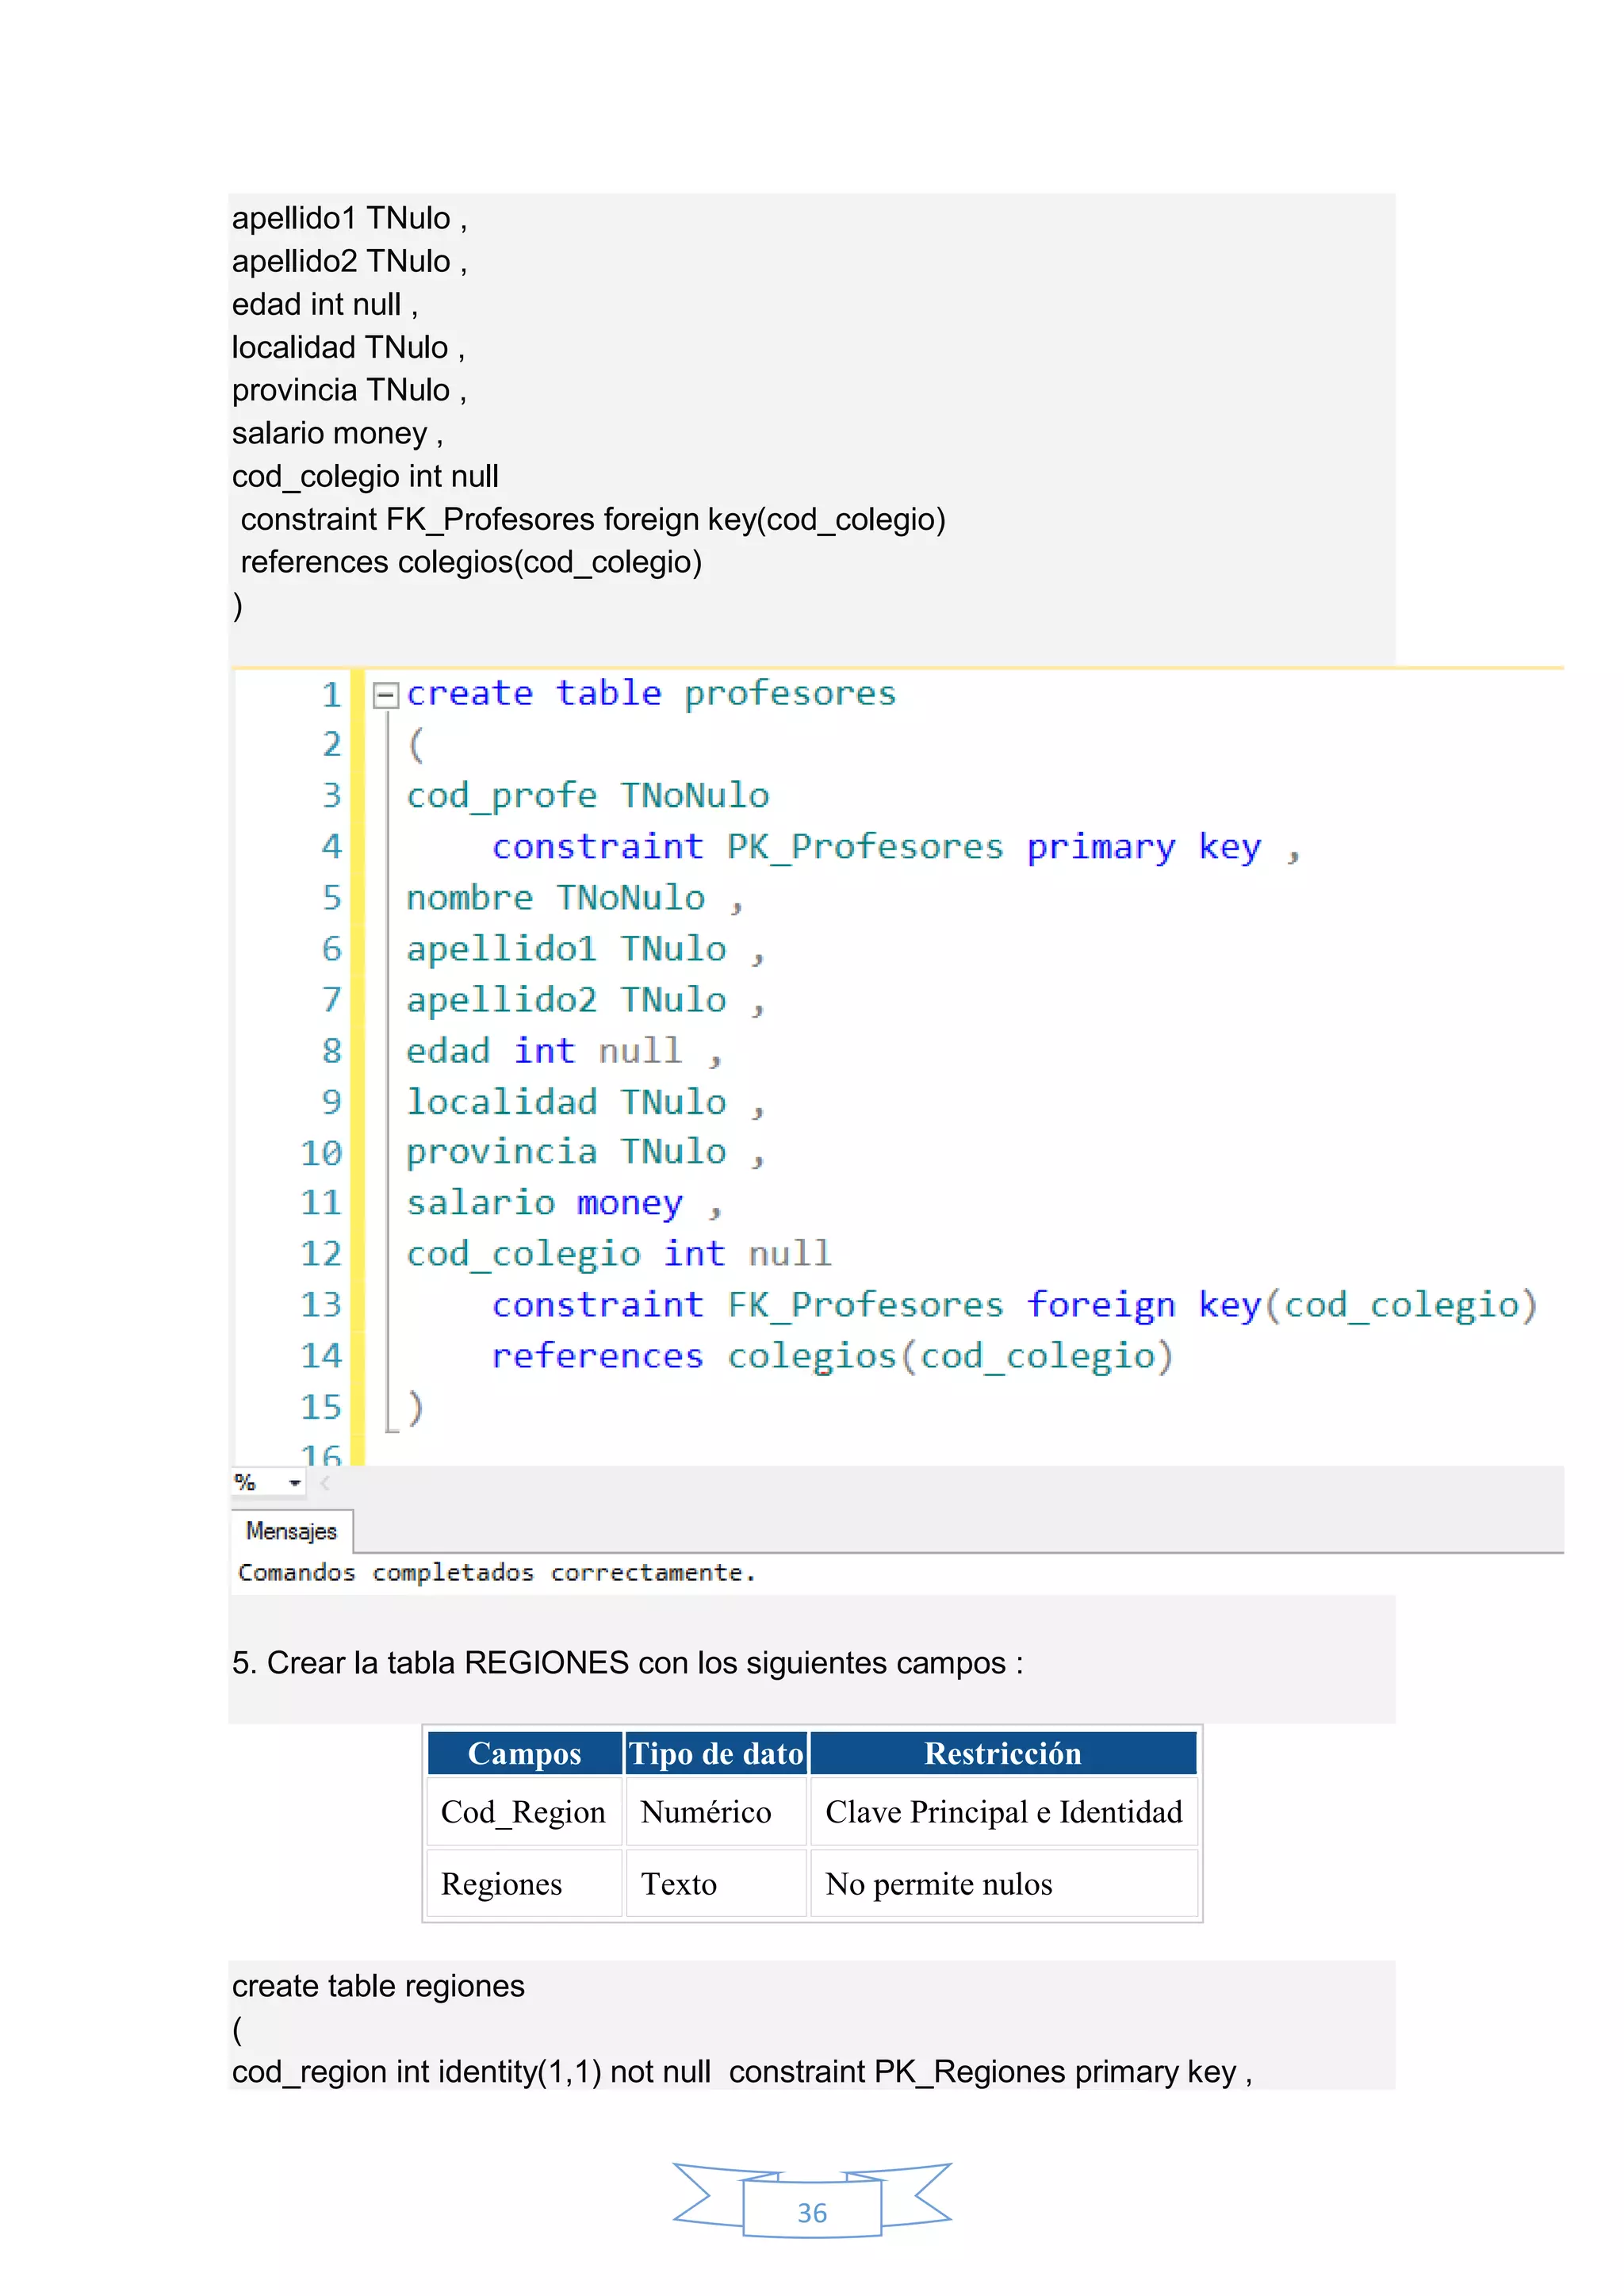Select 'Clave Principal e Identidad' cell
1624x2296 pixels.
click(x=1003, y=1812)
